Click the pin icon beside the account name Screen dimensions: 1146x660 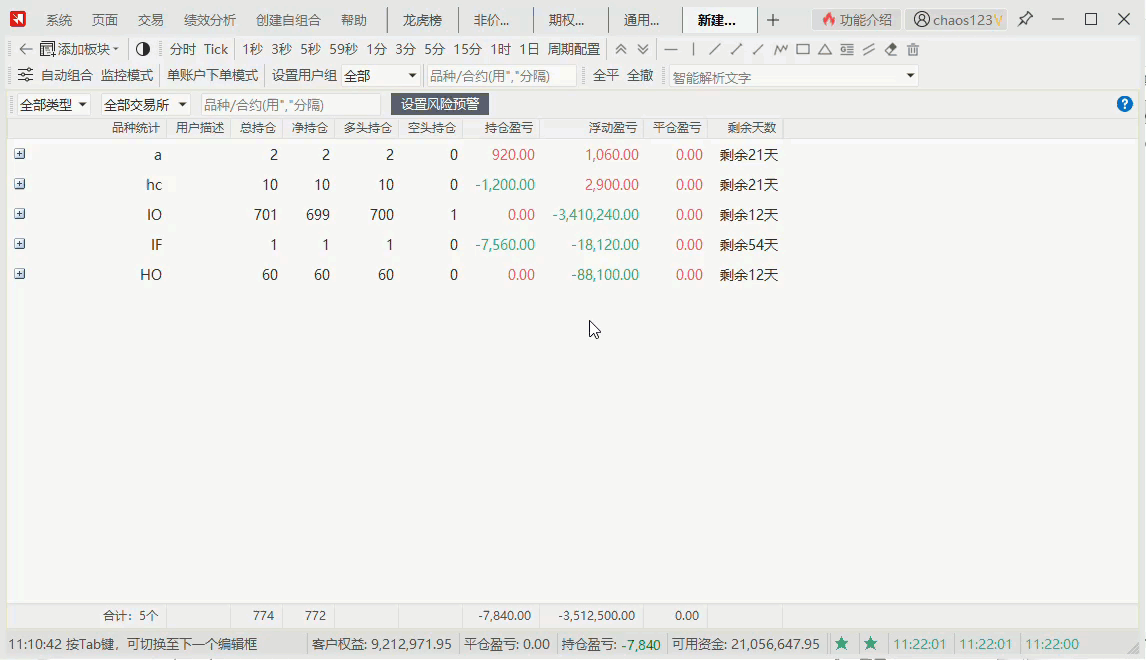(1026, 18)
